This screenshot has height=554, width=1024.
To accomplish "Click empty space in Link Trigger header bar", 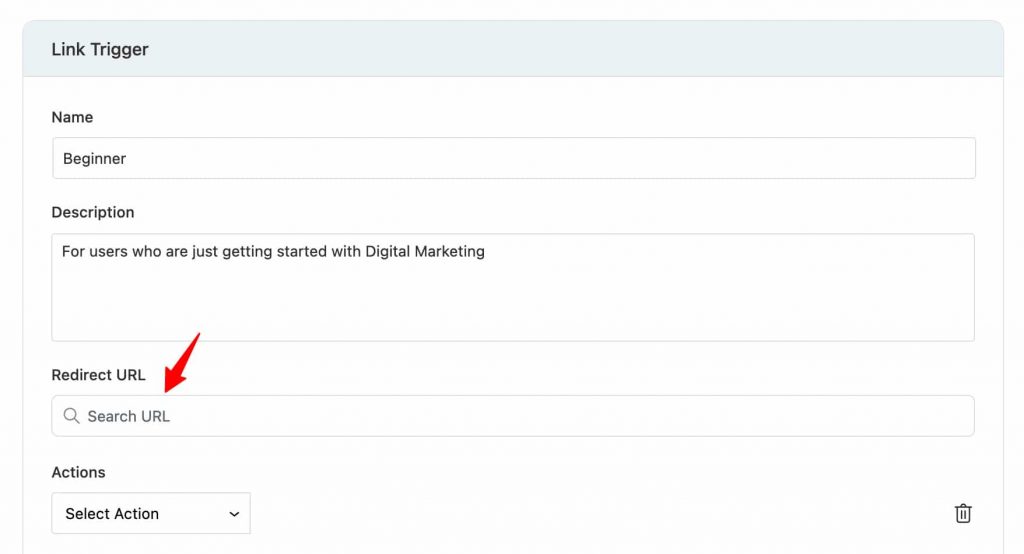I will (x=575, y=49).
